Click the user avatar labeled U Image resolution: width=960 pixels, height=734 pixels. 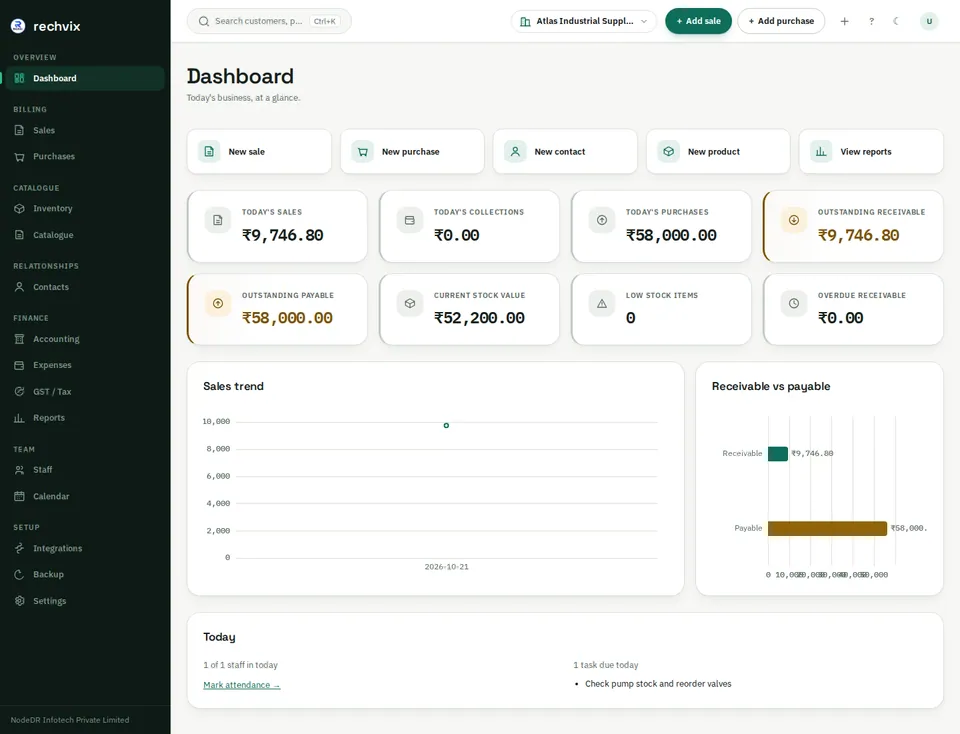point(929,21)
